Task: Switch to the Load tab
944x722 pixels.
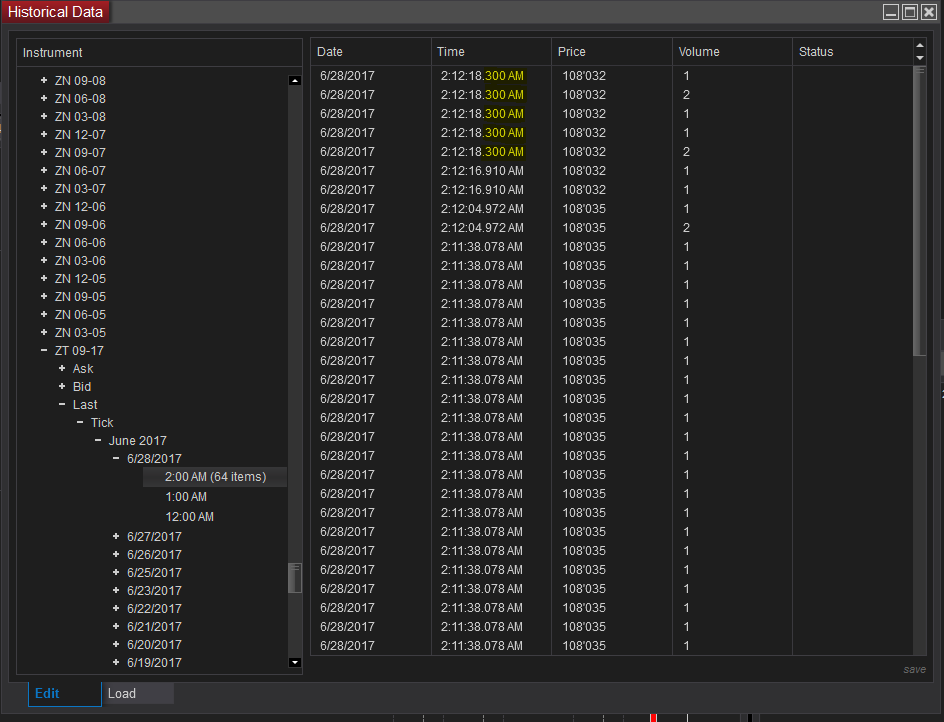Action: tap(138, 694)
